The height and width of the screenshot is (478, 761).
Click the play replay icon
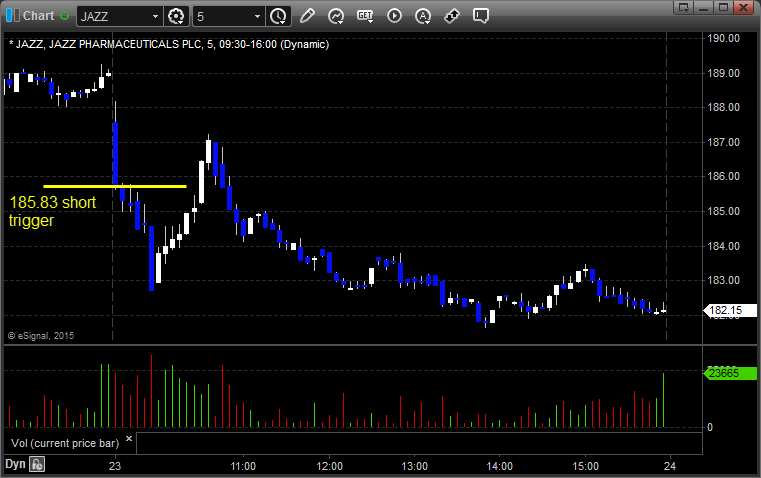click(x=394, y=16)
